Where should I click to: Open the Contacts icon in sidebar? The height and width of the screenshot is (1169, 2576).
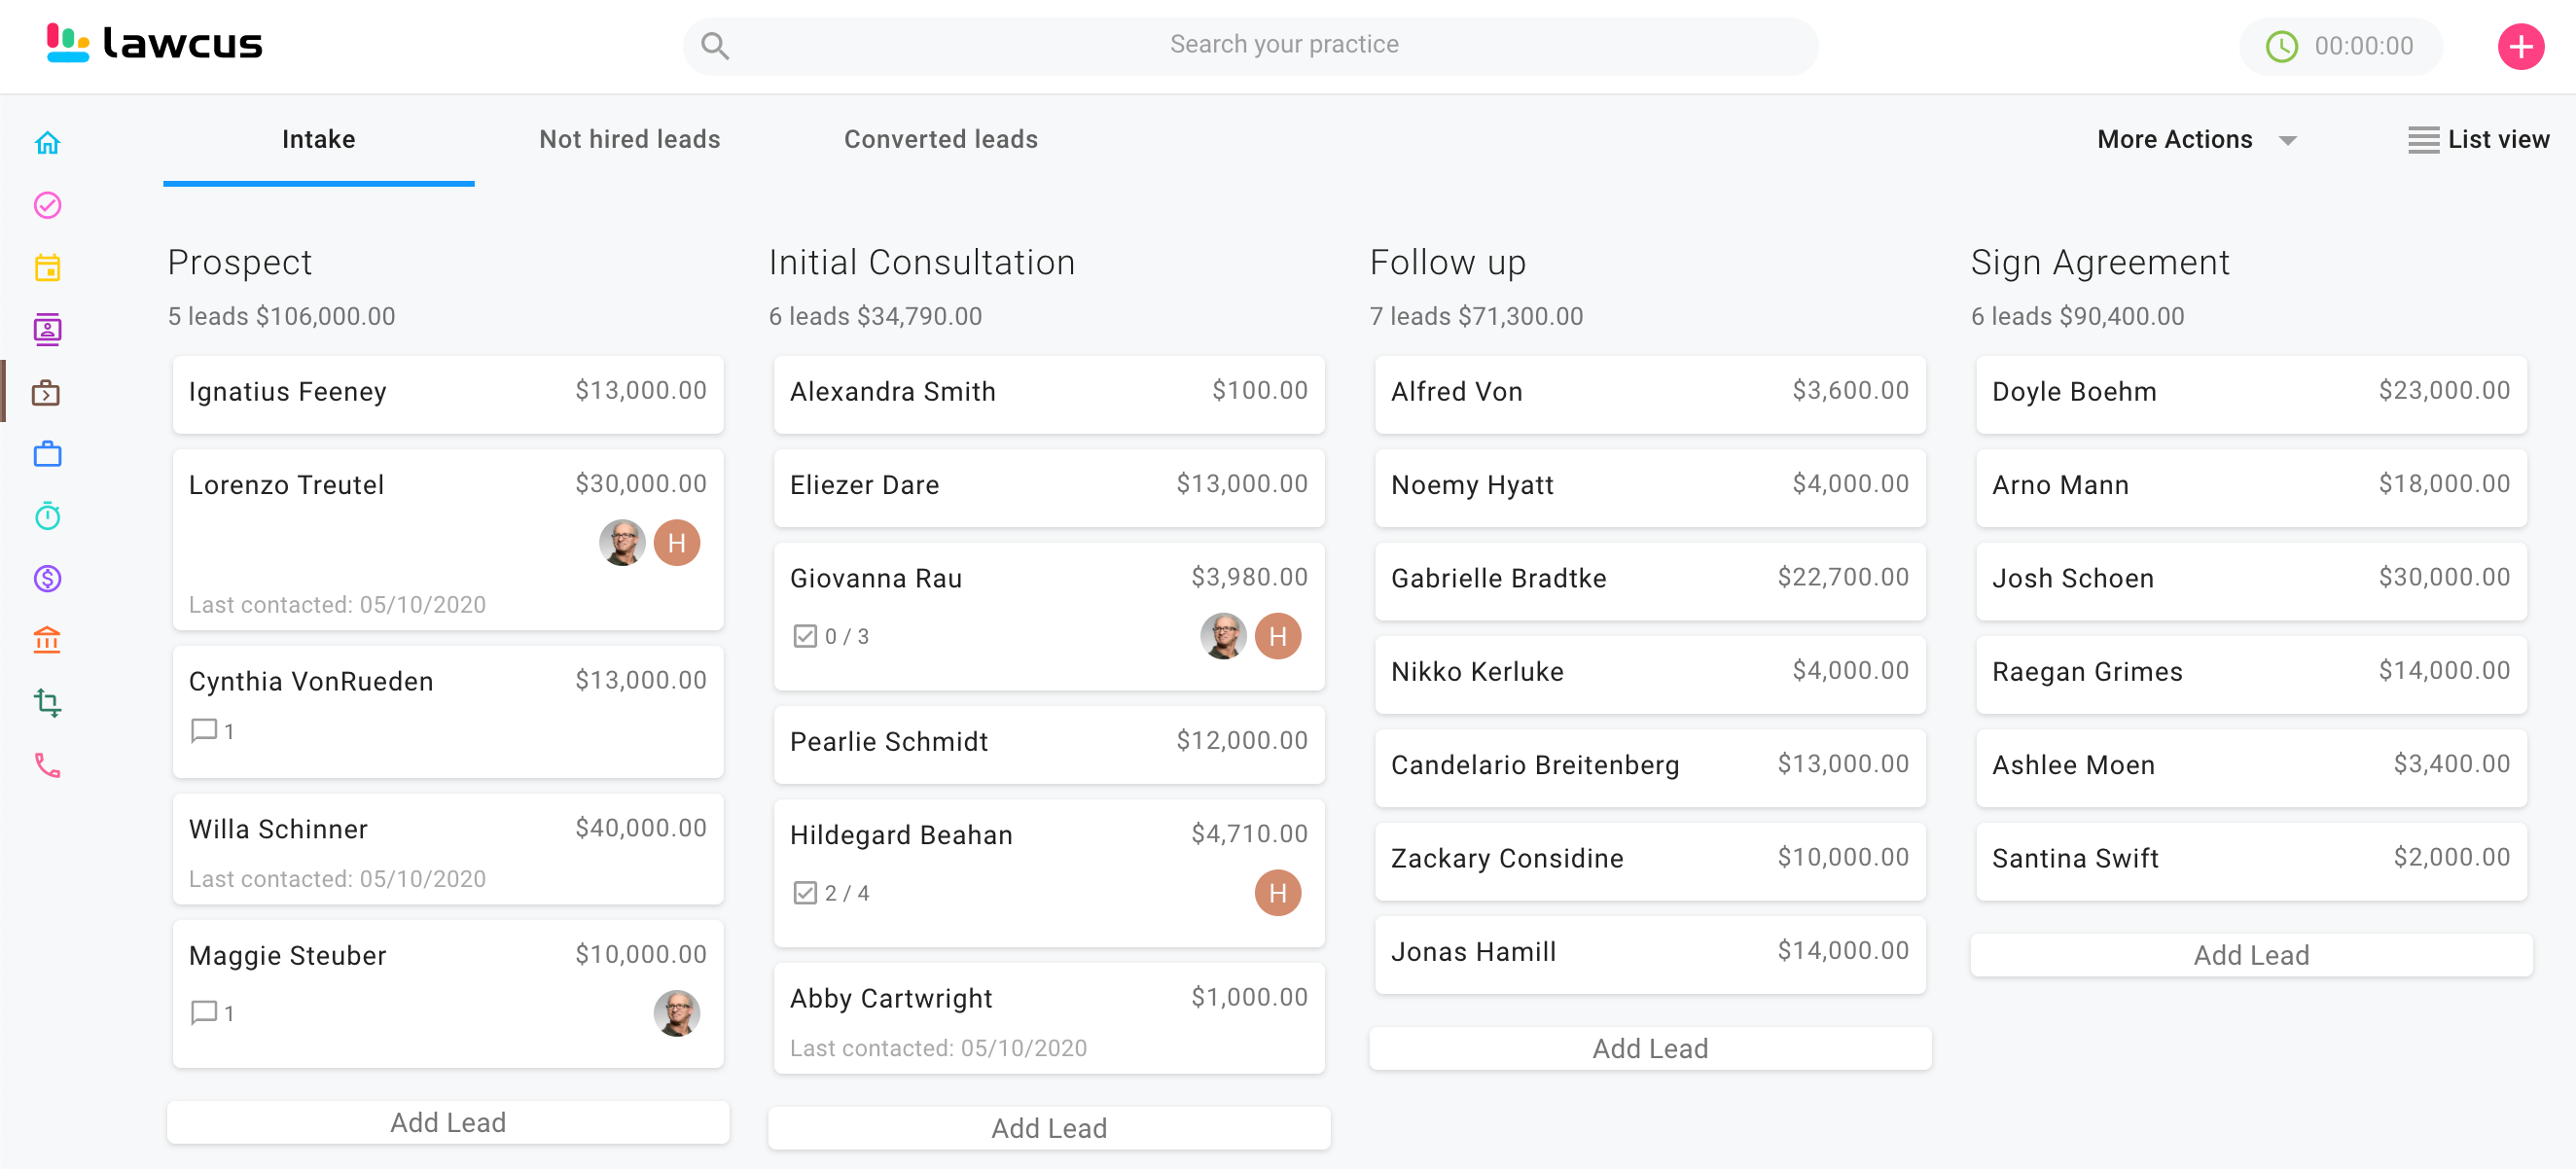(47, 329)
